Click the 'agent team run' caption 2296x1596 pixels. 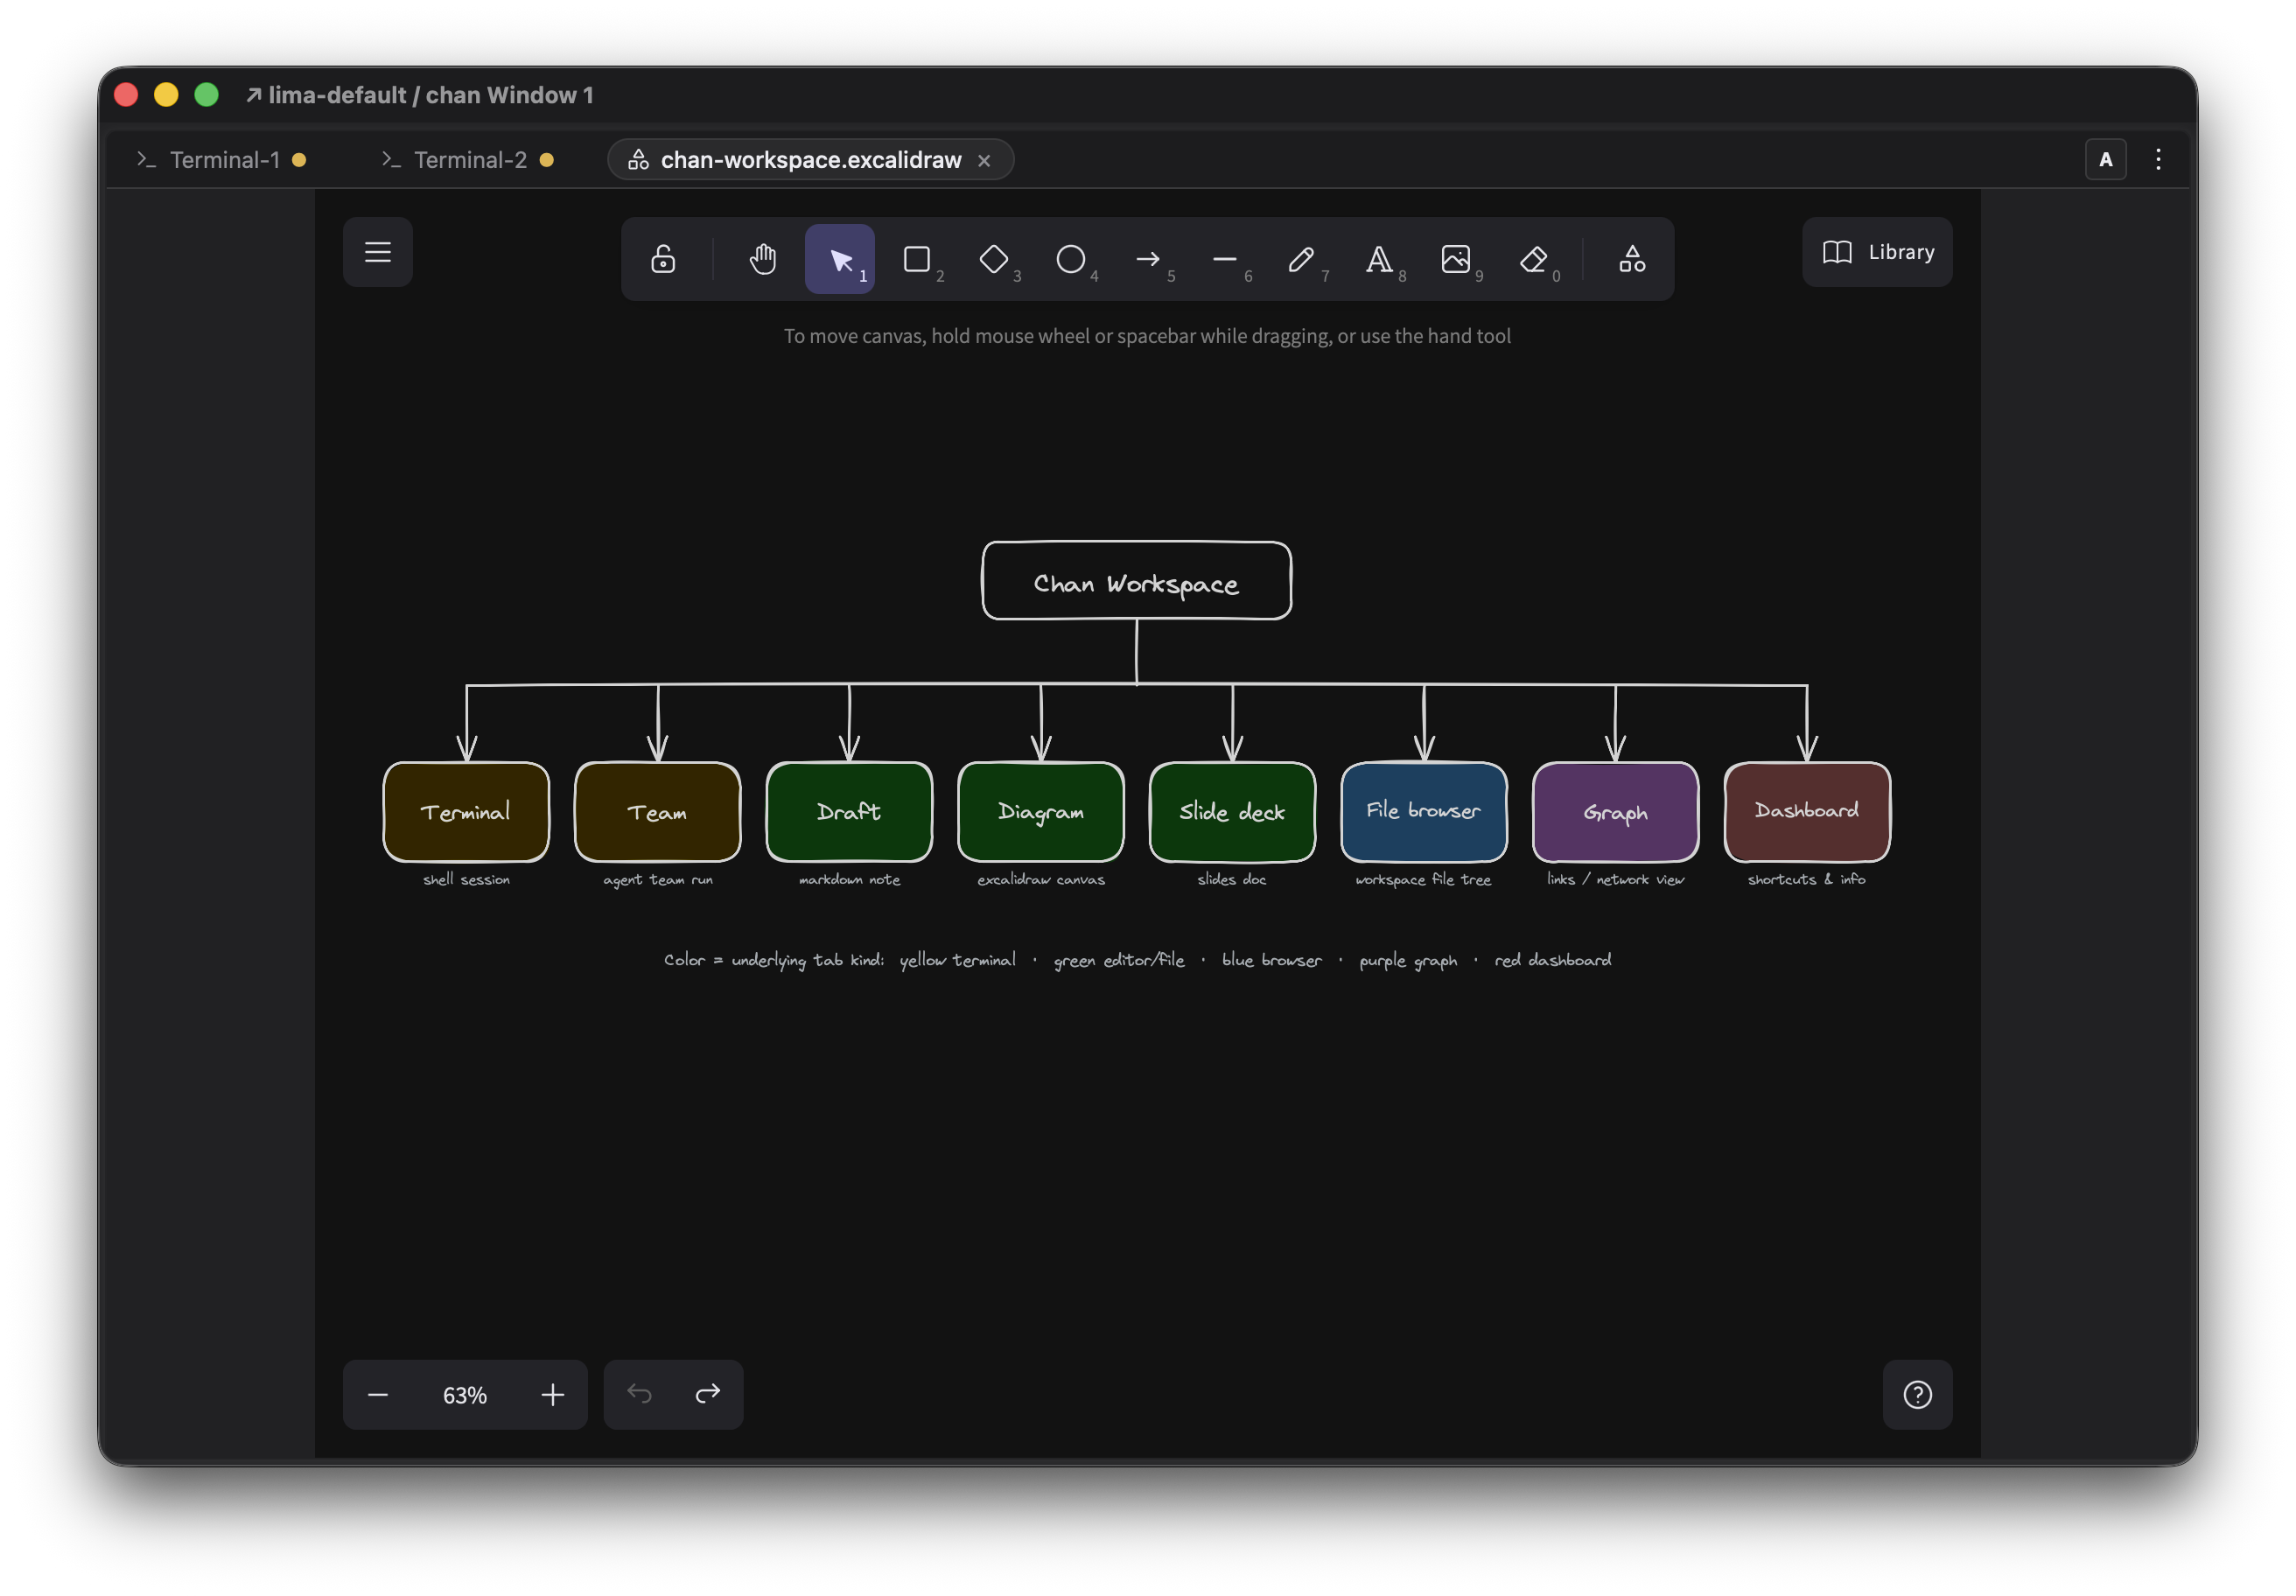pos(658,880)
